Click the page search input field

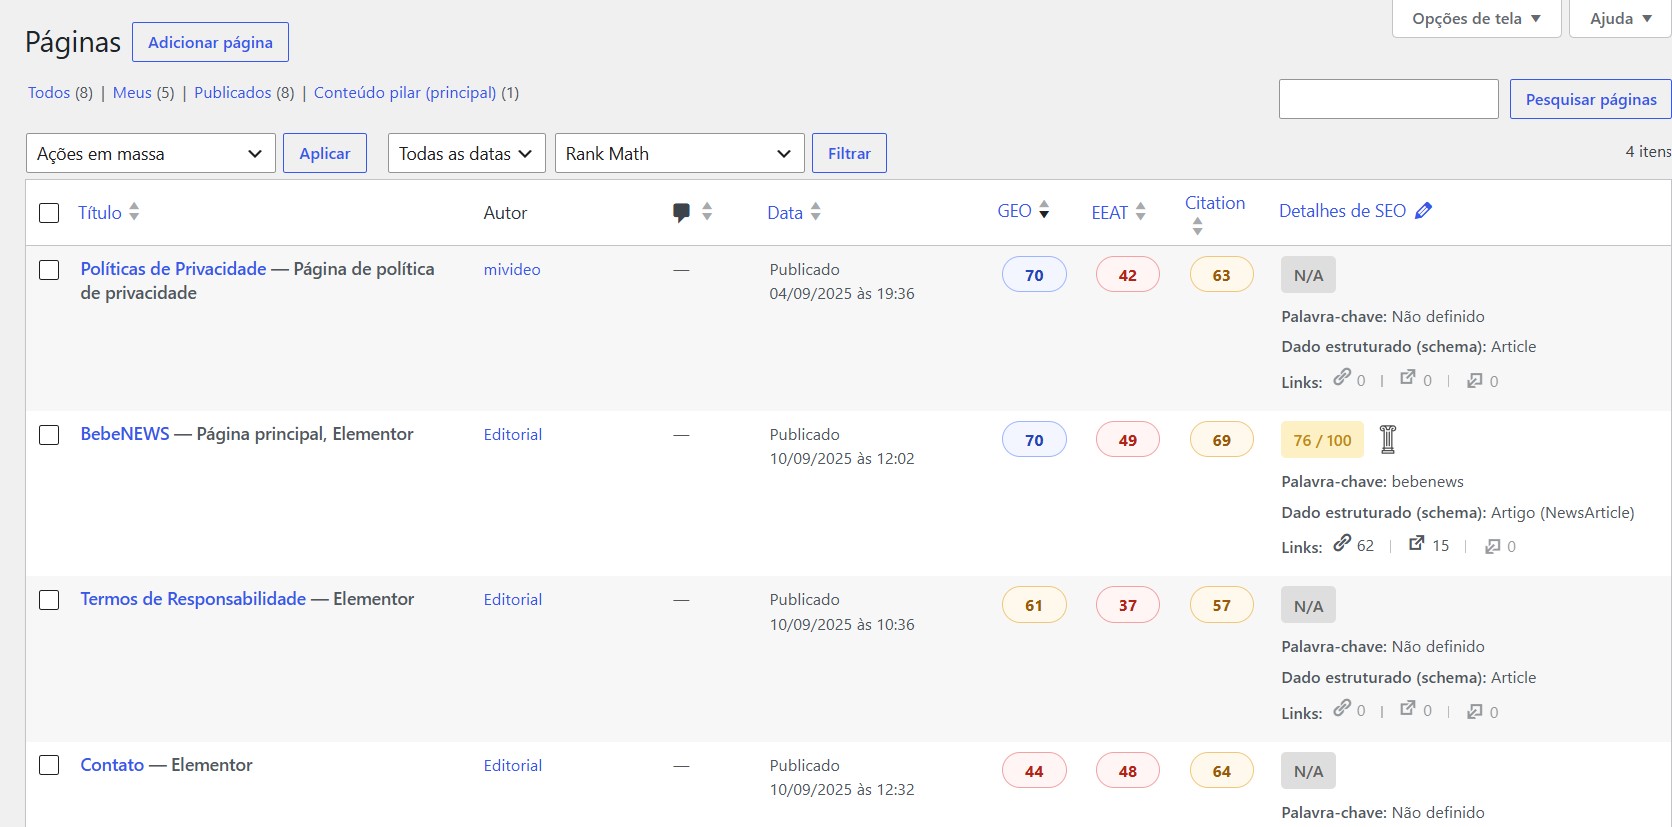[1388, 99]
